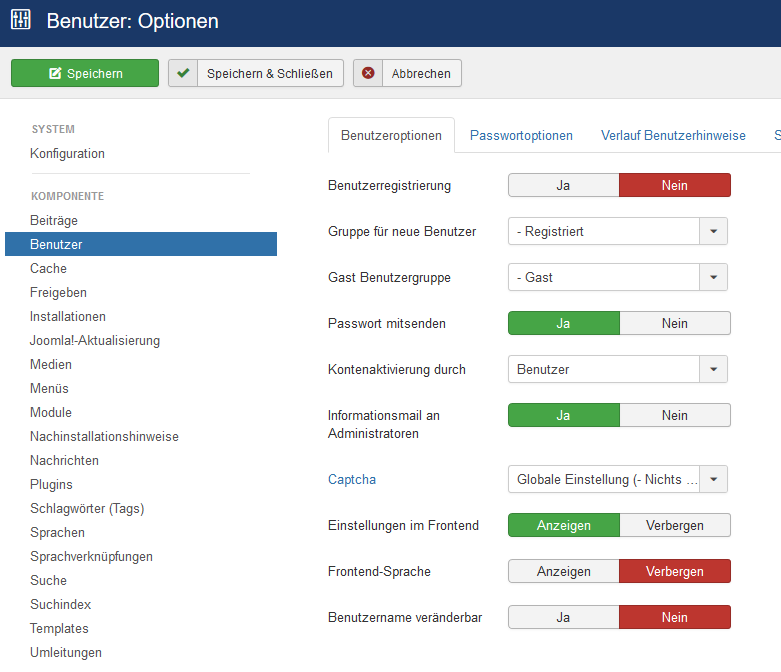The image size is (781, 672).
Task: Select Joomla!-Aktualisierung in the component list
Action: pyautogui.click(x=95, y=340)
